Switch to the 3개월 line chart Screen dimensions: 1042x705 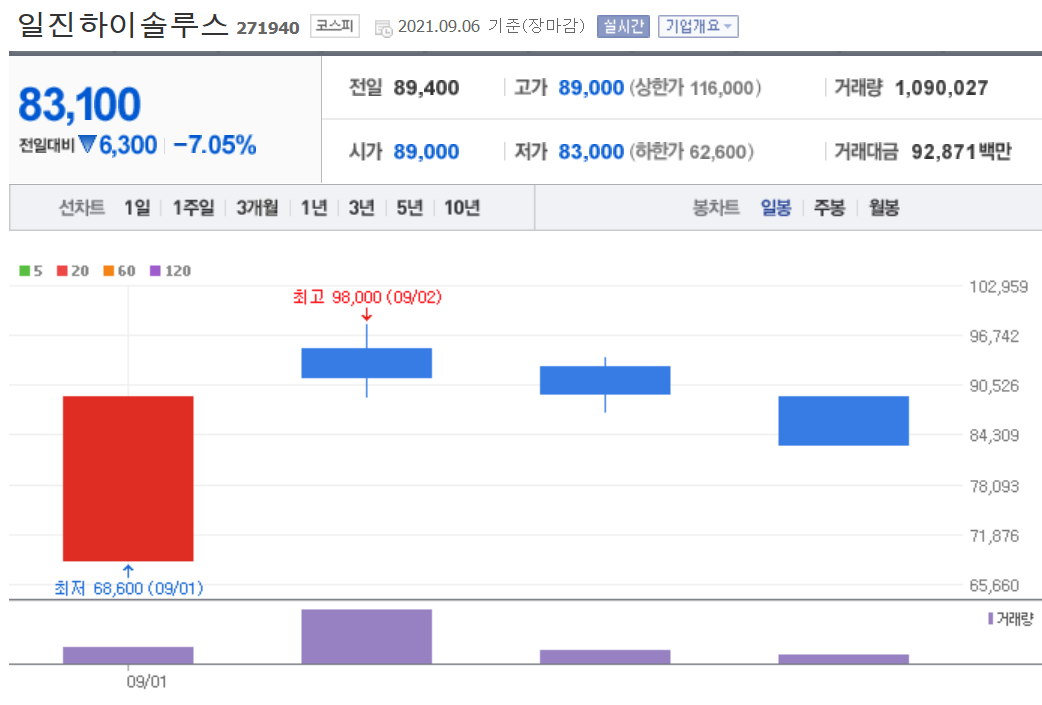pyautogui.click(x=257, y=208)
